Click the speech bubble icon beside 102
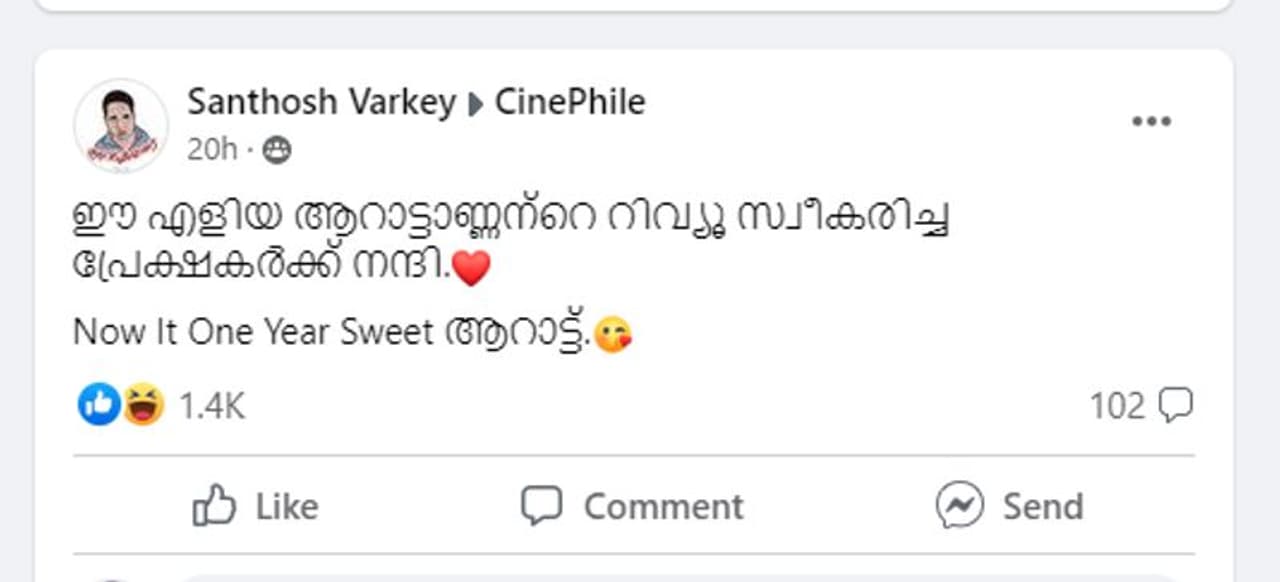This screenshot has width=1280, height=582. [x=1175, y=405]
